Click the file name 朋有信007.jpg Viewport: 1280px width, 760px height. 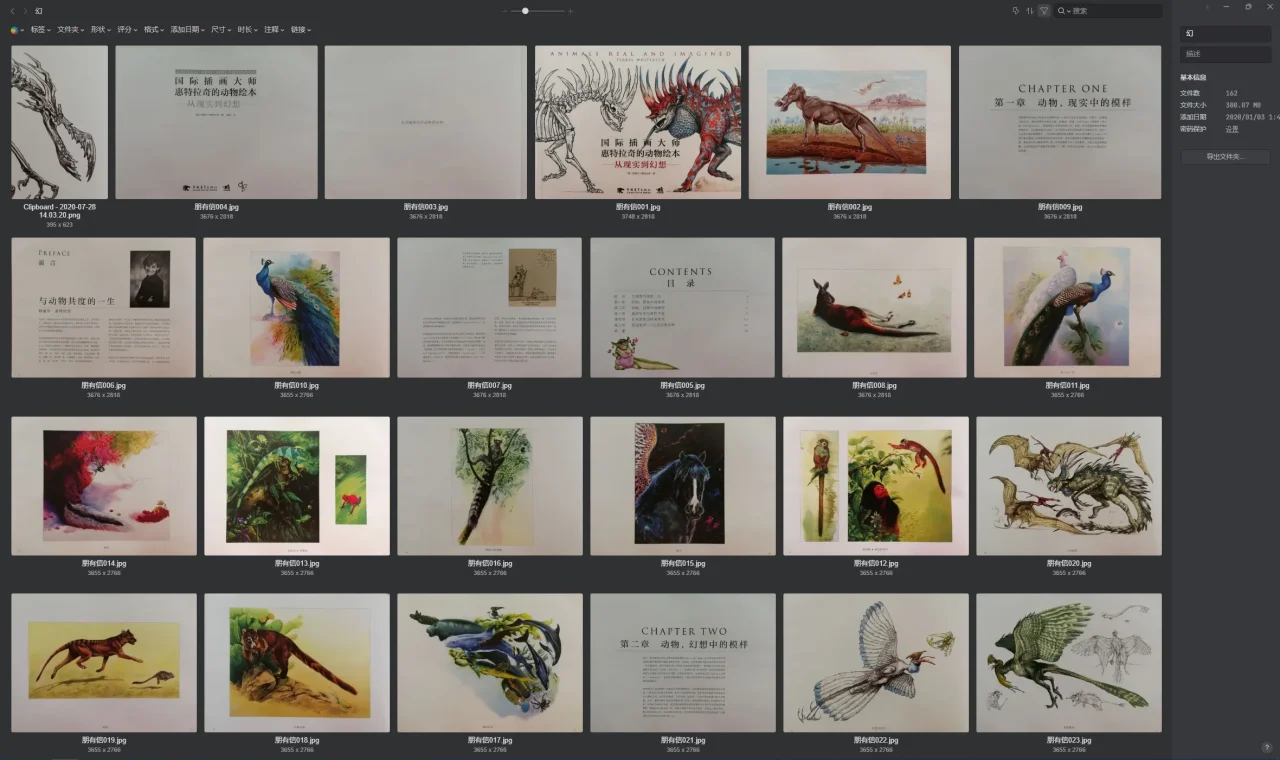[489, 385]
